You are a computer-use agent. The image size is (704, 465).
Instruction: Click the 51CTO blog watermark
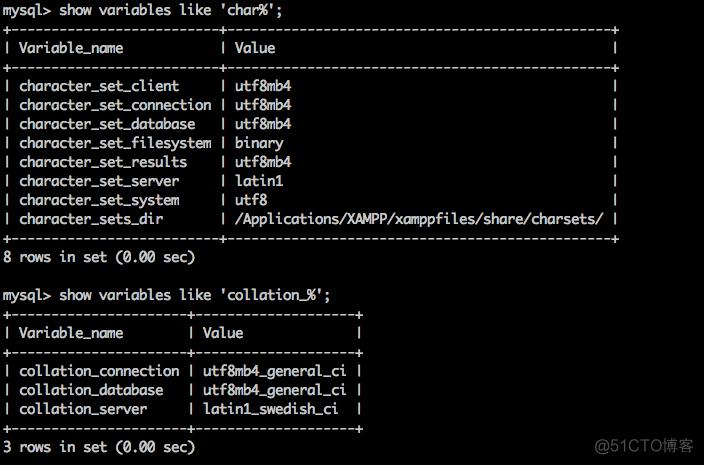pyautogui.click(x=644, y=446)
